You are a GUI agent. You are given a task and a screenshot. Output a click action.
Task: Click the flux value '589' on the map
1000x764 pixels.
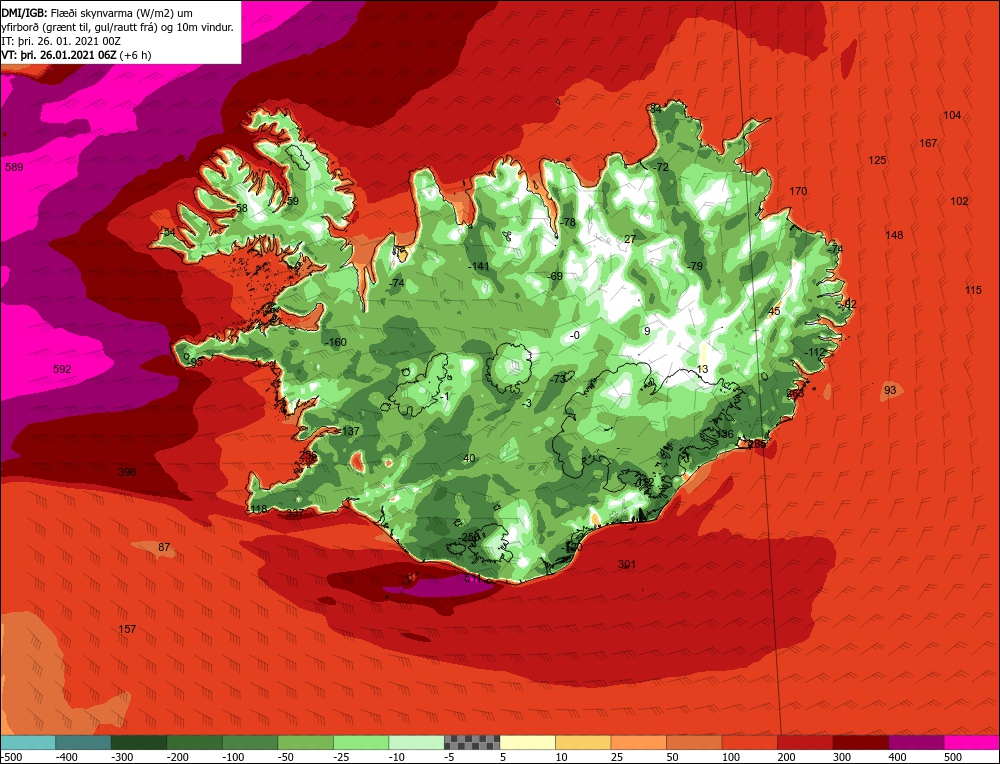point(14,167)
